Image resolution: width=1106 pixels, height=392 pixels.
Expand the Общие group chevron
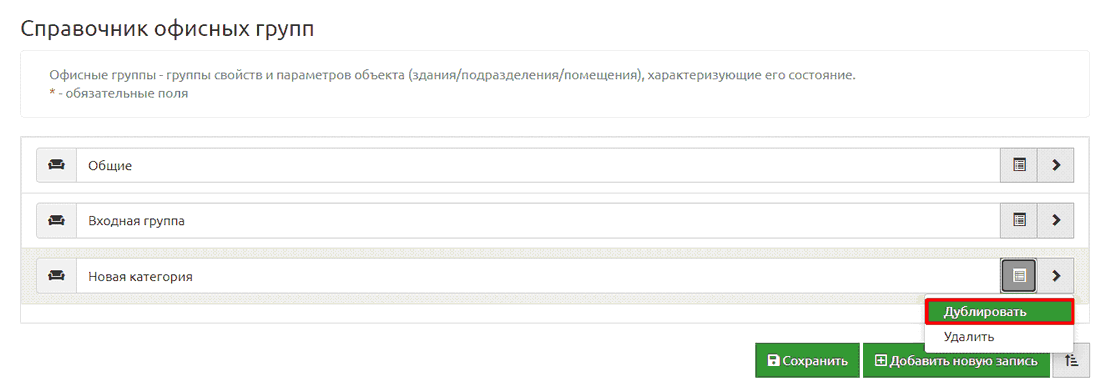[1056, 166]
